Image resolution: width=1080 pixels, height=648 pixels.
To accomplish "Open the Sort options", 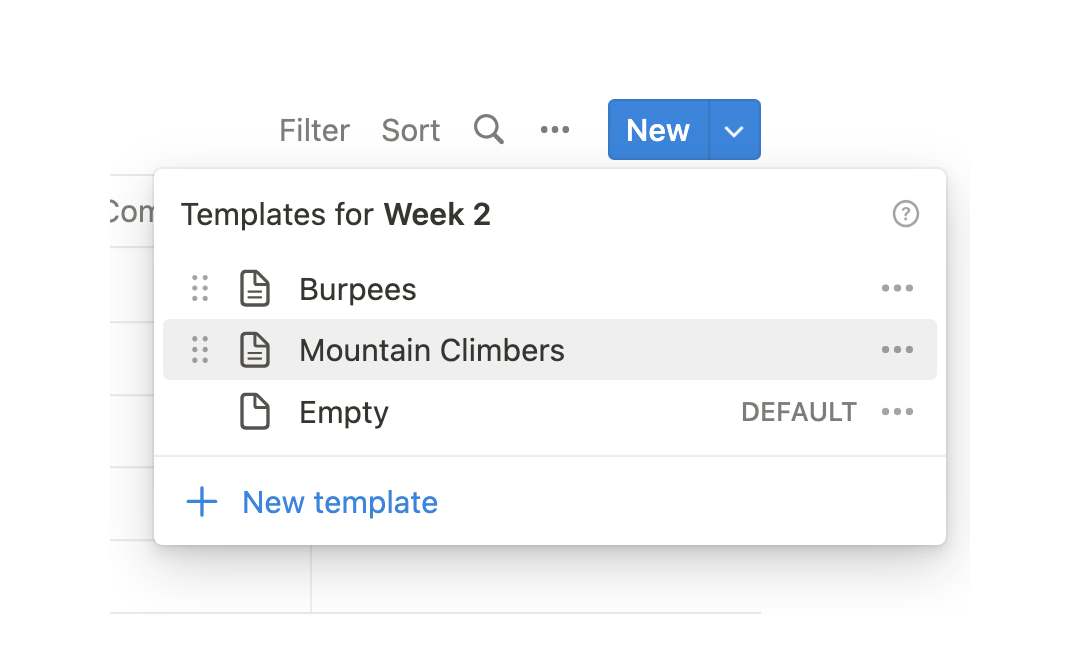I will coord(410,129).
